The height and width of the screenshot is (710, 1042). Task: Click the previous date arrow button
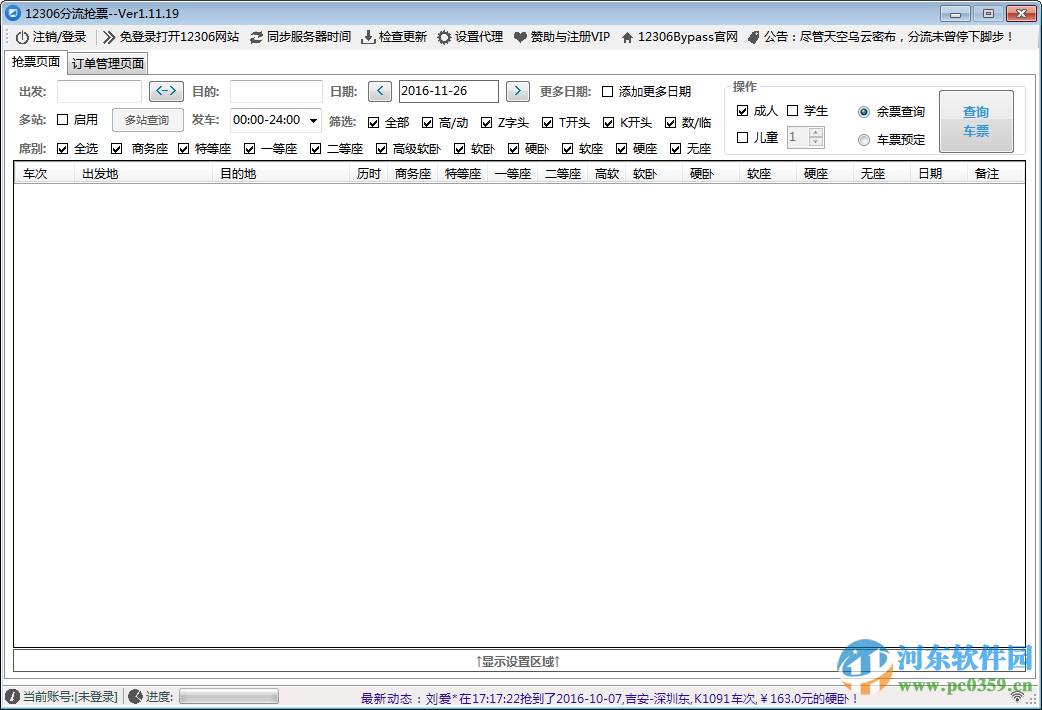[x=379, y=90]
